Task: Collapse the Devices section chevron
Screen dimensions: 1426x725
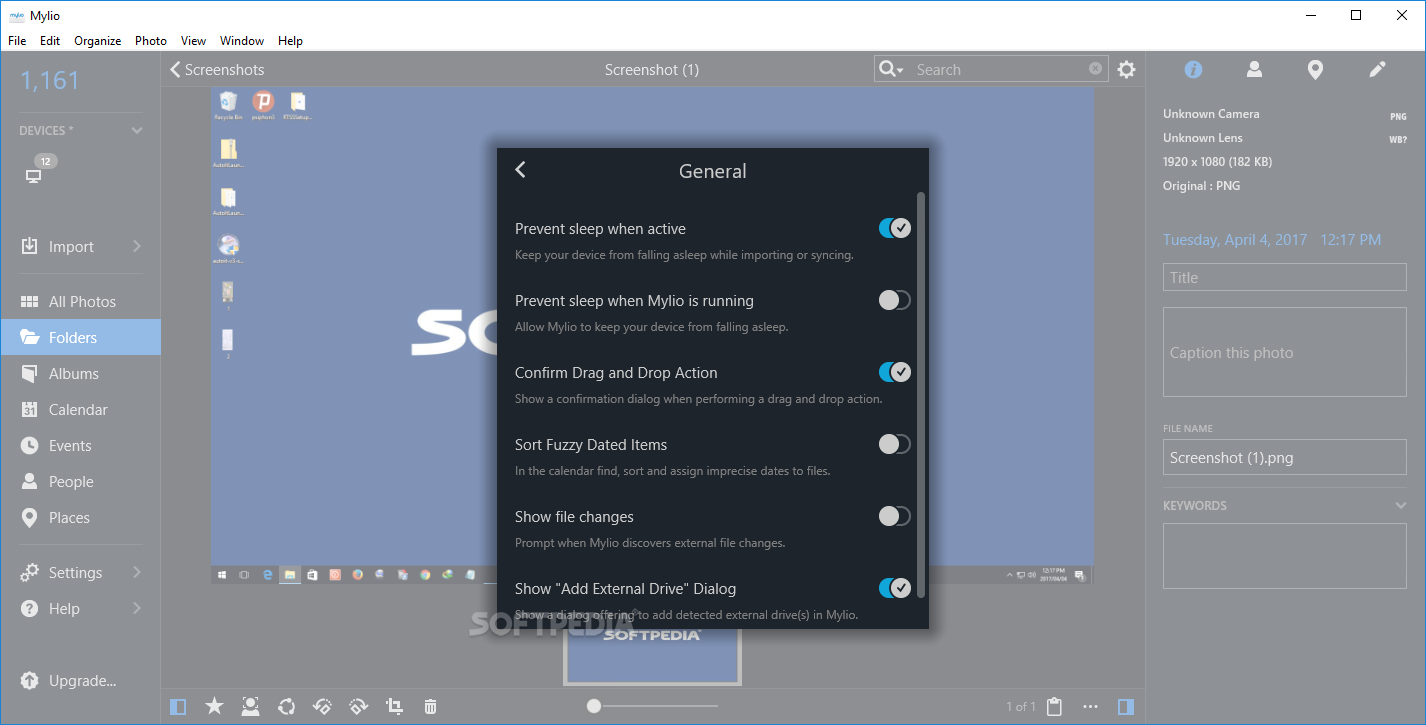Action: pyautogui.click(x=137, y=131)
